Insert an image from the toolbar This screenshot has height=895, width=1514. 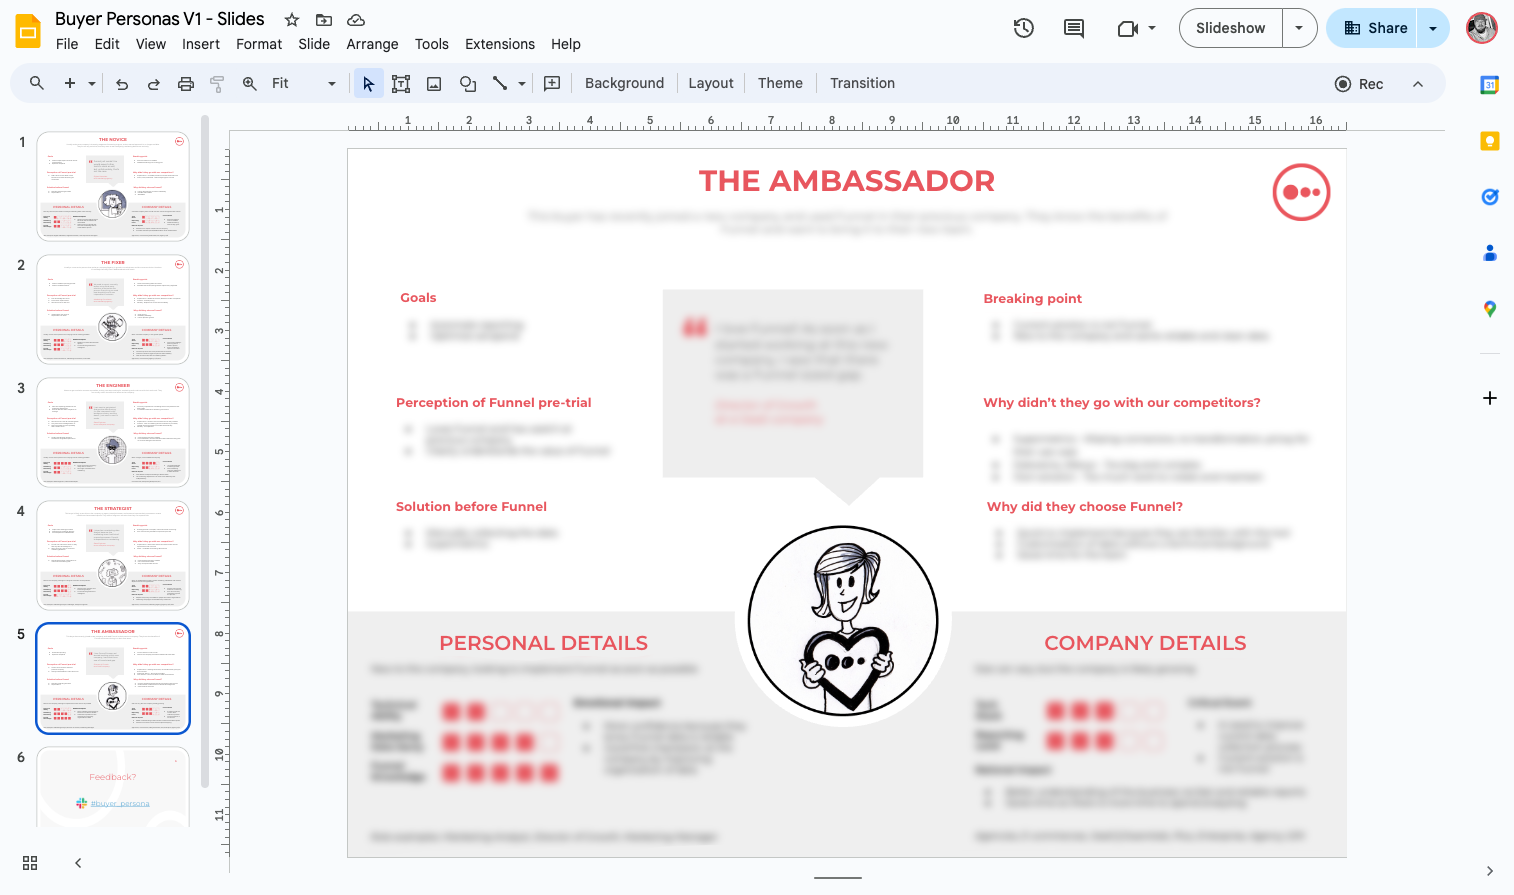click(434, 84)
